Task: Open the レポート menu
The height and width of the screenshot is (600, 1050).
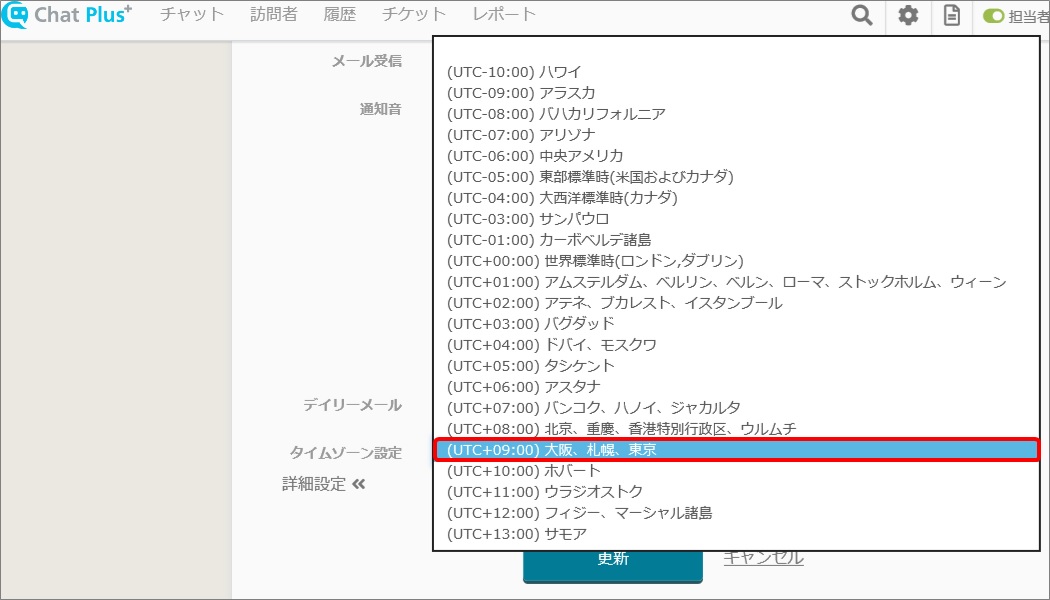Action: 504,14
